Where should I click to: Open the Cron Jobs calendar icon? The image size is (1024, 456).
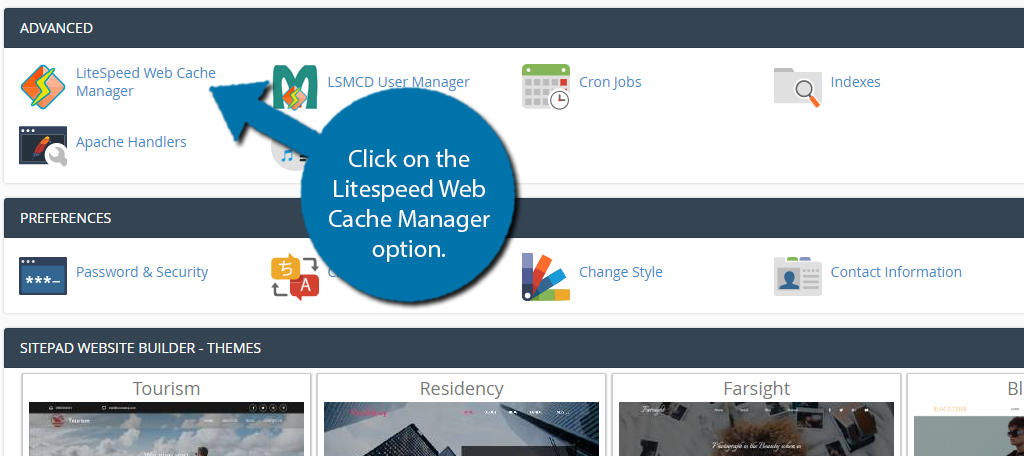click(546, 86)
